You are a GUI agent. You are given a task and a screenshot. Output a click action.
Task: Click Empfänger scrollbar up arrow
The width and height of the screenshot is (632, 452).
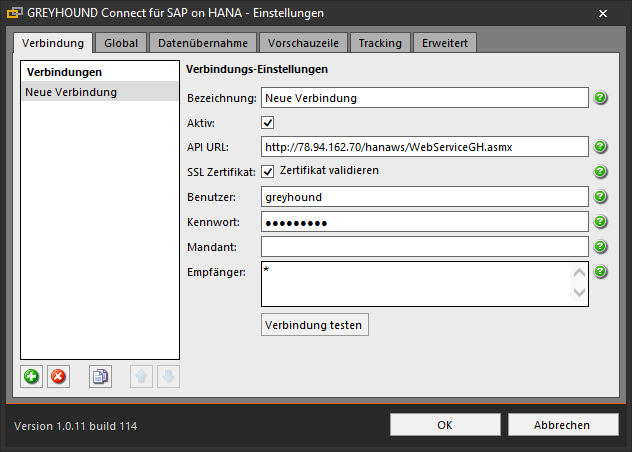tap(579, 273)
